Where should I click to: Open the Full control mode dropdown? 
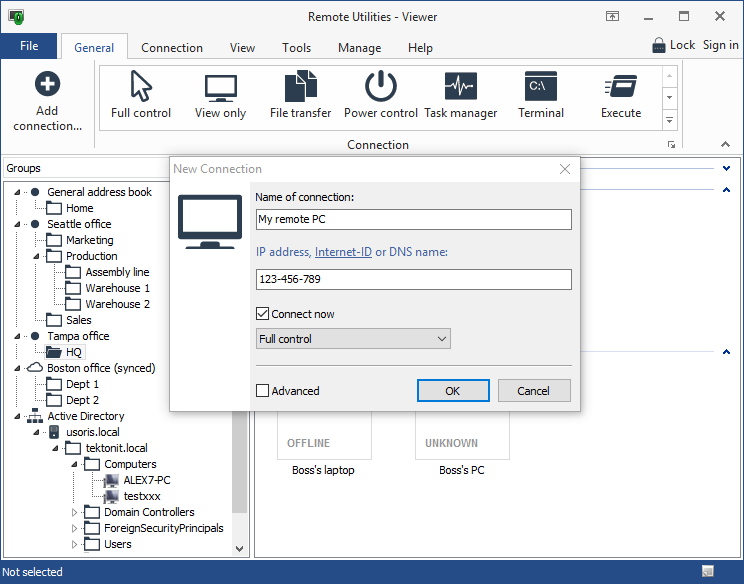353,339
